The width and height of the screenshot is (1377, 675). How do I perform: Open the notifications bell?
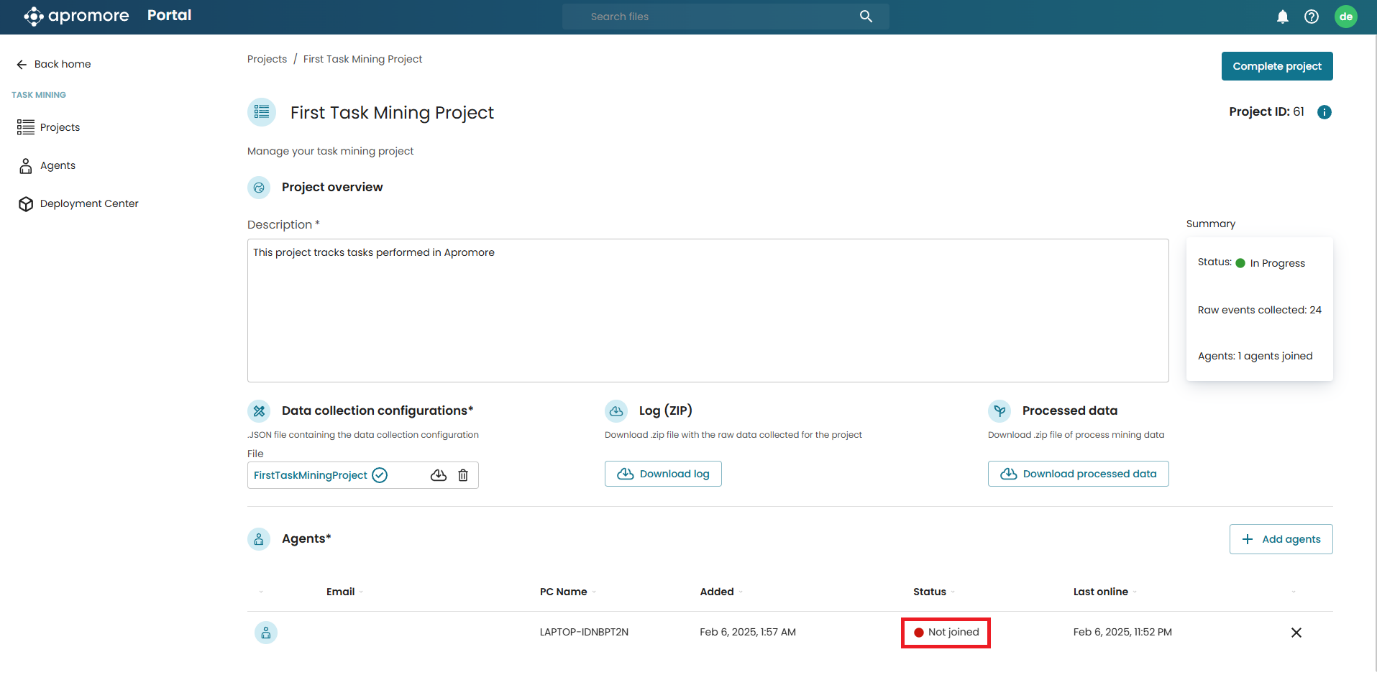tap(1282, 17)
